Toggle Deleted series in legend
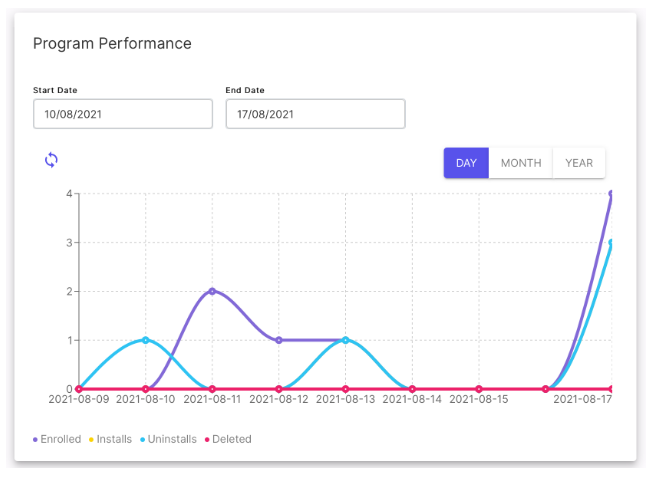The image size is (654, 480). [228, 439]
